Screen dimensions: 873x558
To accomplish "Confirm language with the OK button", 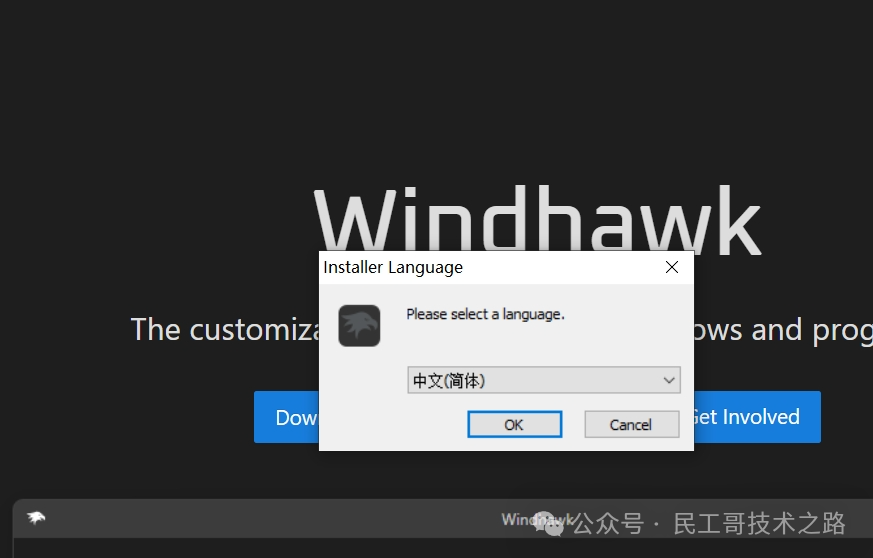I will pyautogui.click(x=514, y=424).
